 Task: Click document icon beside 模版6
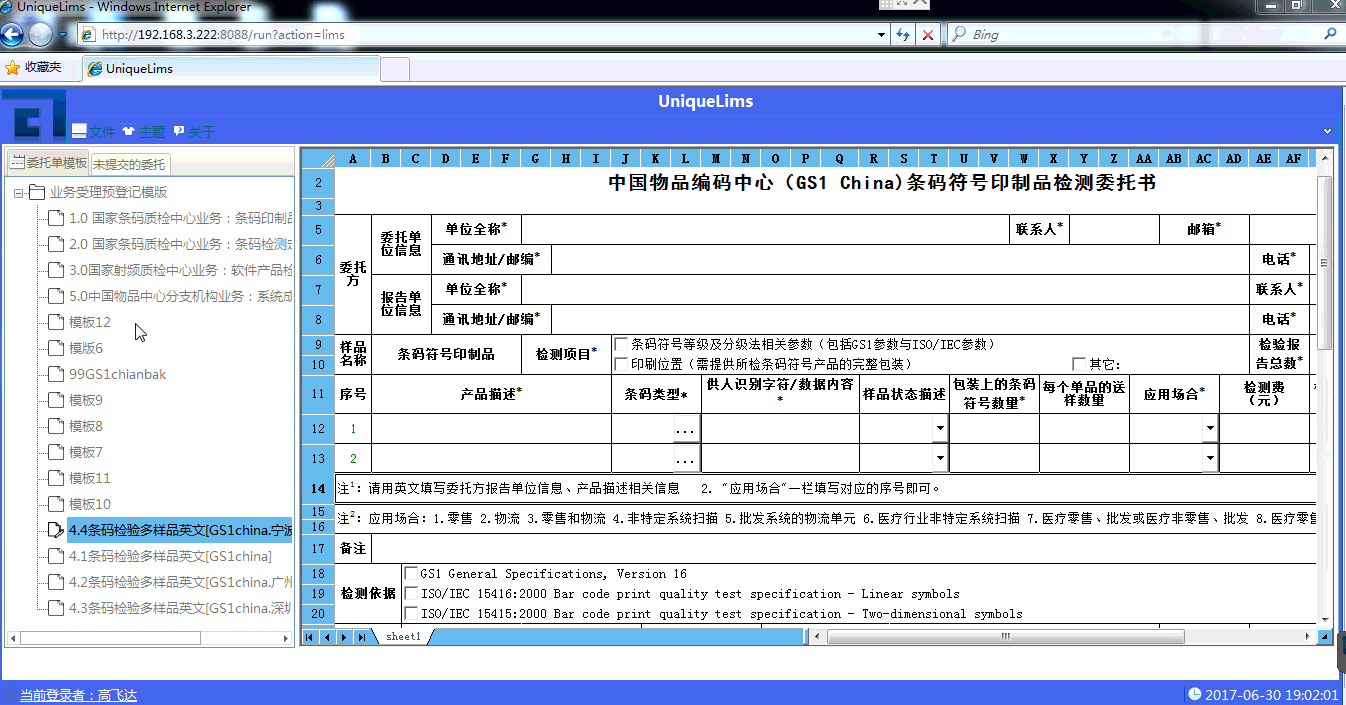coord(56,348)
